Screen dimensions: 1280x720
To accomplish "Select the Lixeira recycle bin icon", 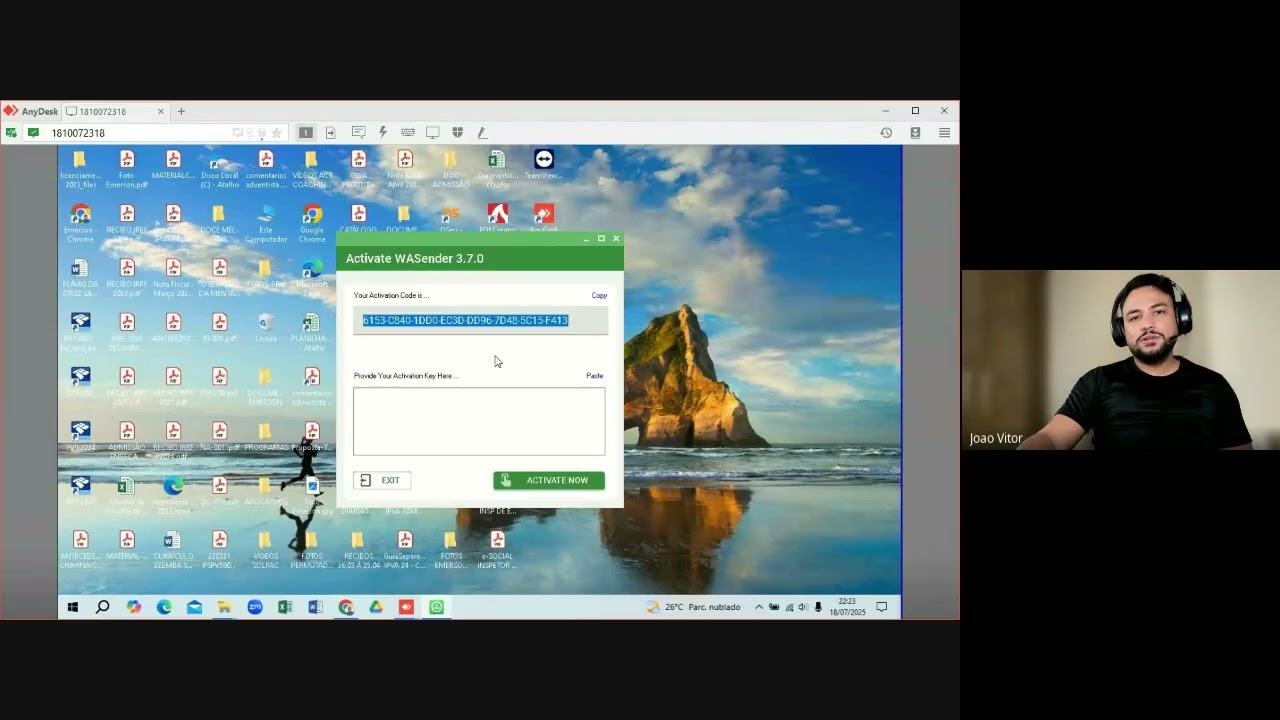I will (x=265, y=328).
